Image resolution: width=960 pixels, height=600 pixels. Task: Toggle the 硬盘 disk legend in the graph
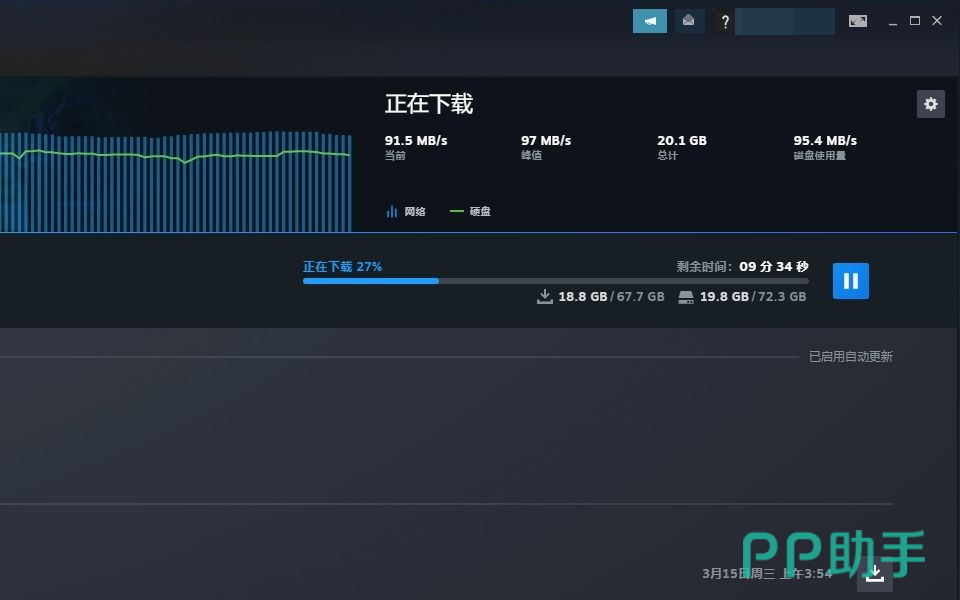click(x=471, y=212)
